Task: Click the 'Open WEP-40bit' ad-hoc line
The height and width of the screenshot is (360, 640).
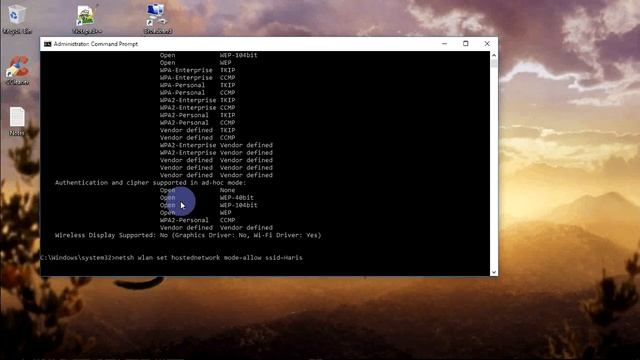Action: (x=207, y=198)
